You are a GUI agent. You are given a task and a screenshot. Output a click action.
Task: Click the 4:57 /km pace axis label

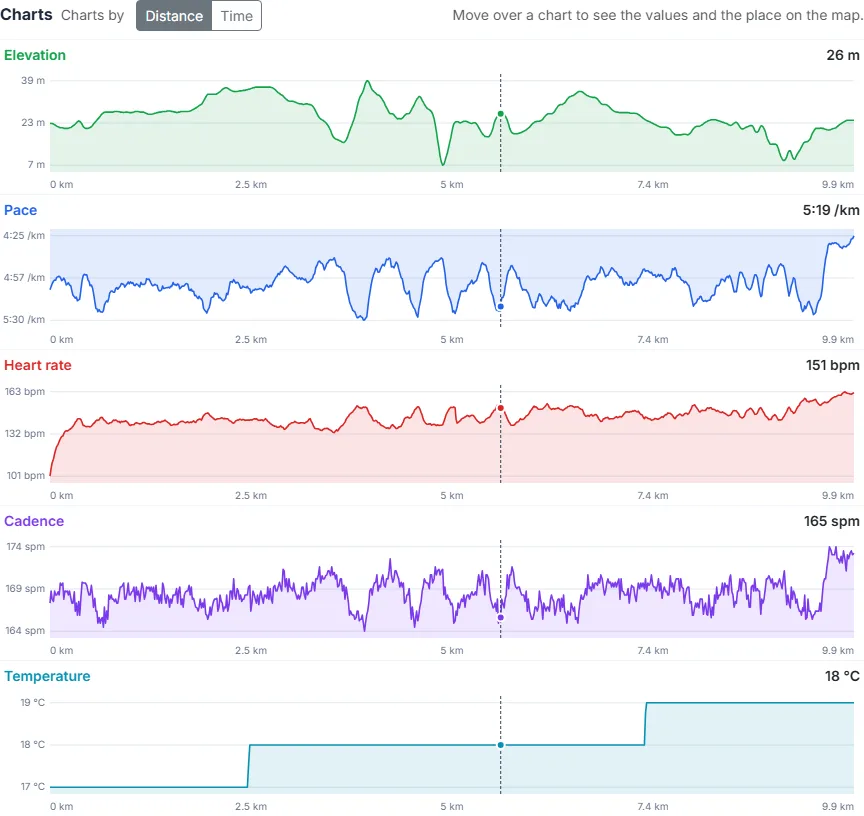[x=24, y=278]
